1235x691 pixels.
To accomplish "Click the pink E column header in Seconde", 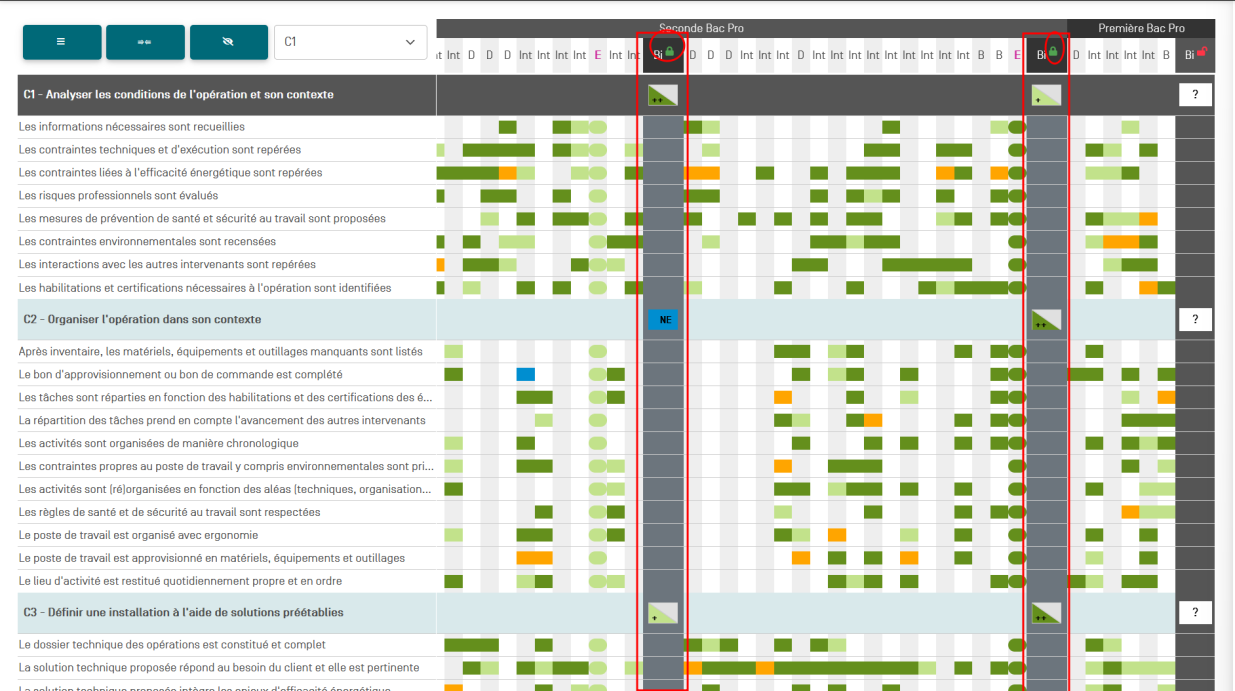I will pyautogui.click(x=598, y=55).
